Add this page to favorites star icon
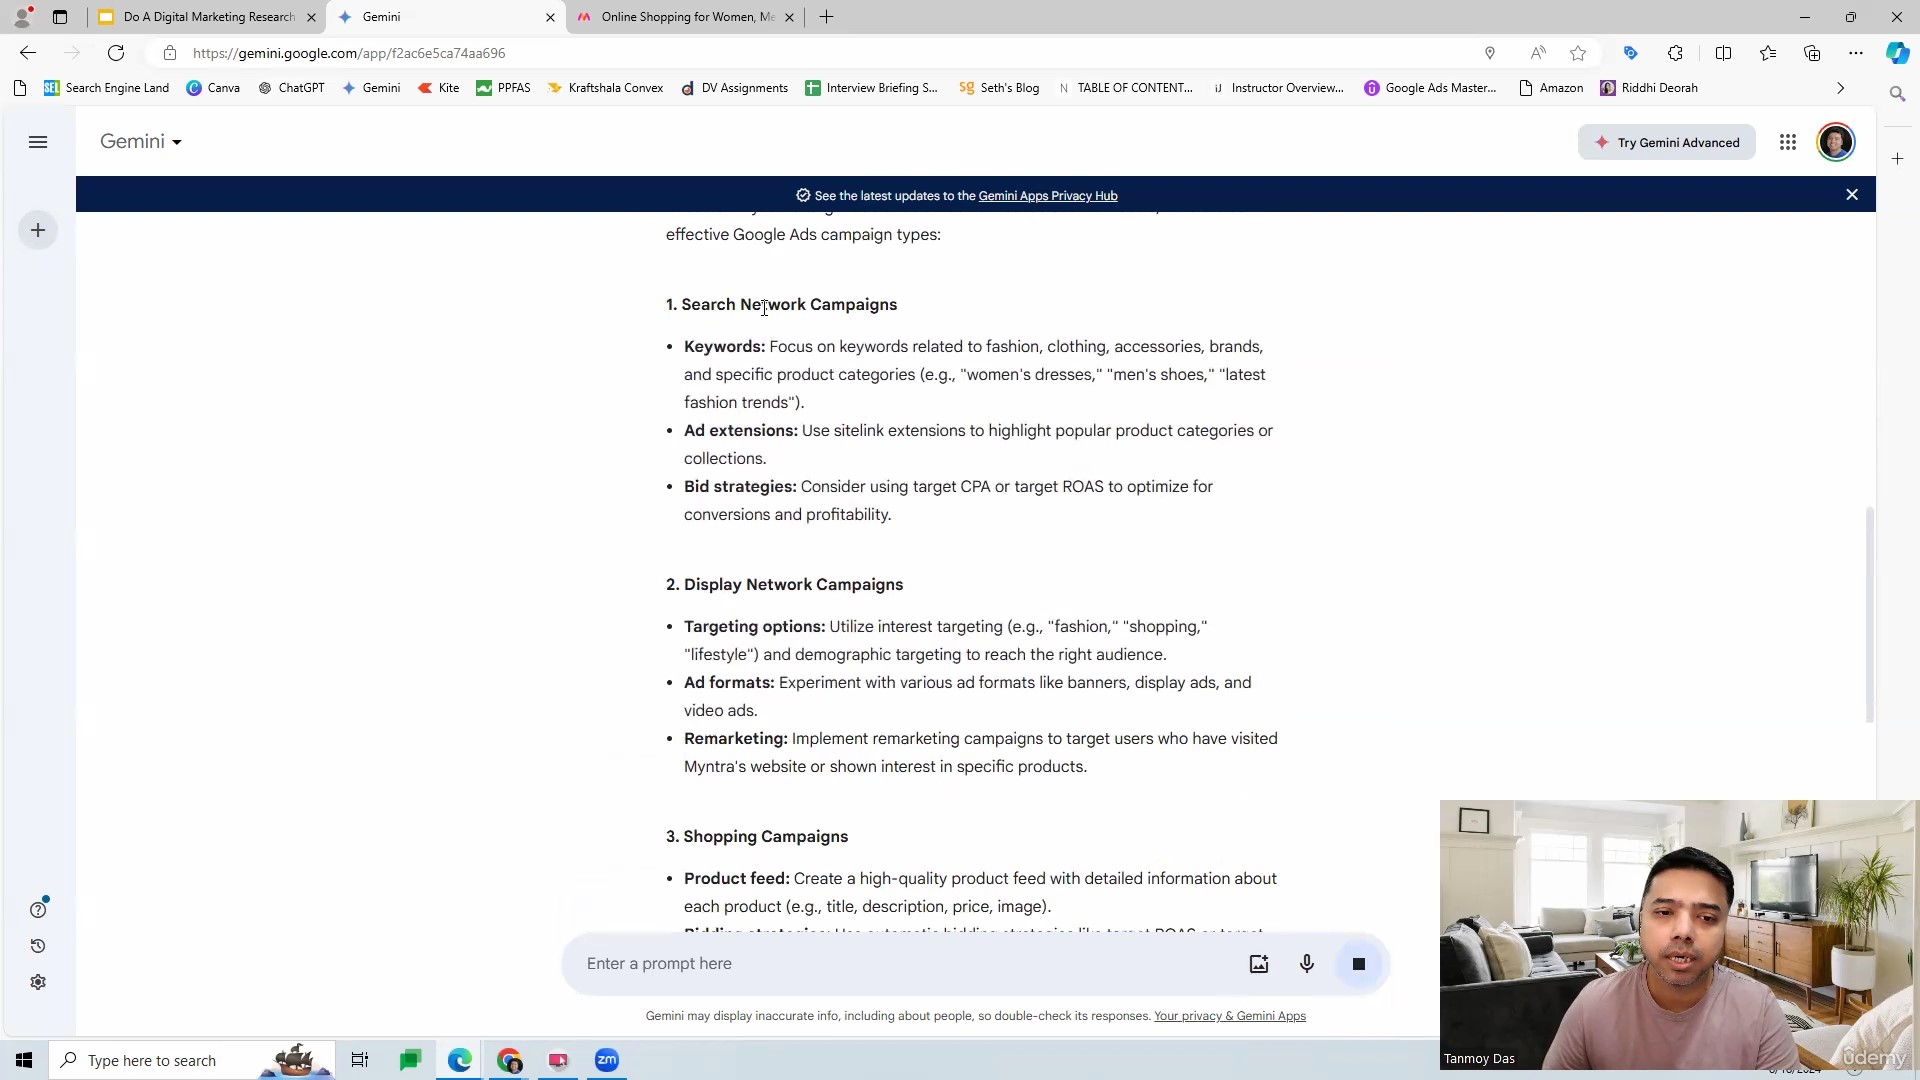Viewport: 1920px width, 1080px height. click(x=1578, y=53)
